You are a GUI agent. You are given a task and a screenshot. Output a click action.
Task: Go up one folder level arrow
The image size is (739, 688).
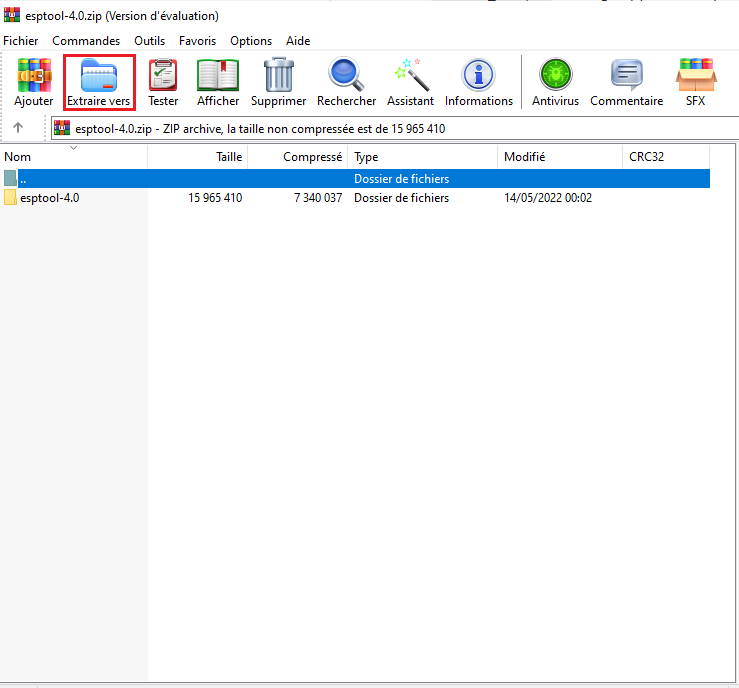18,128
